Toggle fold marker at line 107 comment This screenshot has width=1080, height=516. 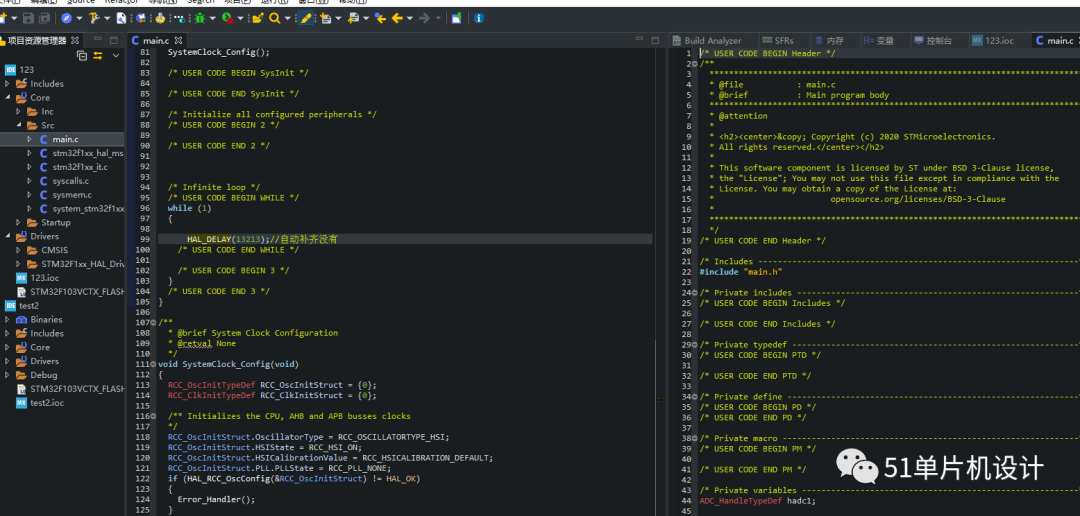click(155, 322)
